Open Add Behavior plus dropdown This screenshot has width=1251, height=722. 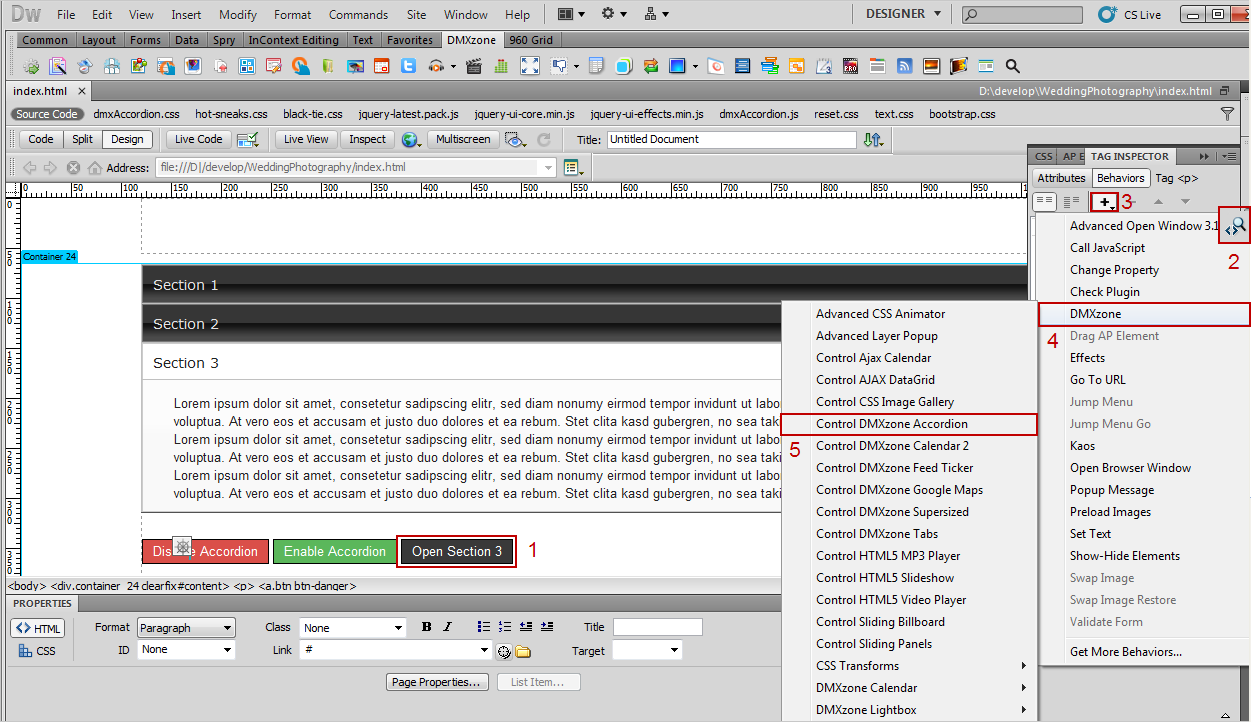1104,202
